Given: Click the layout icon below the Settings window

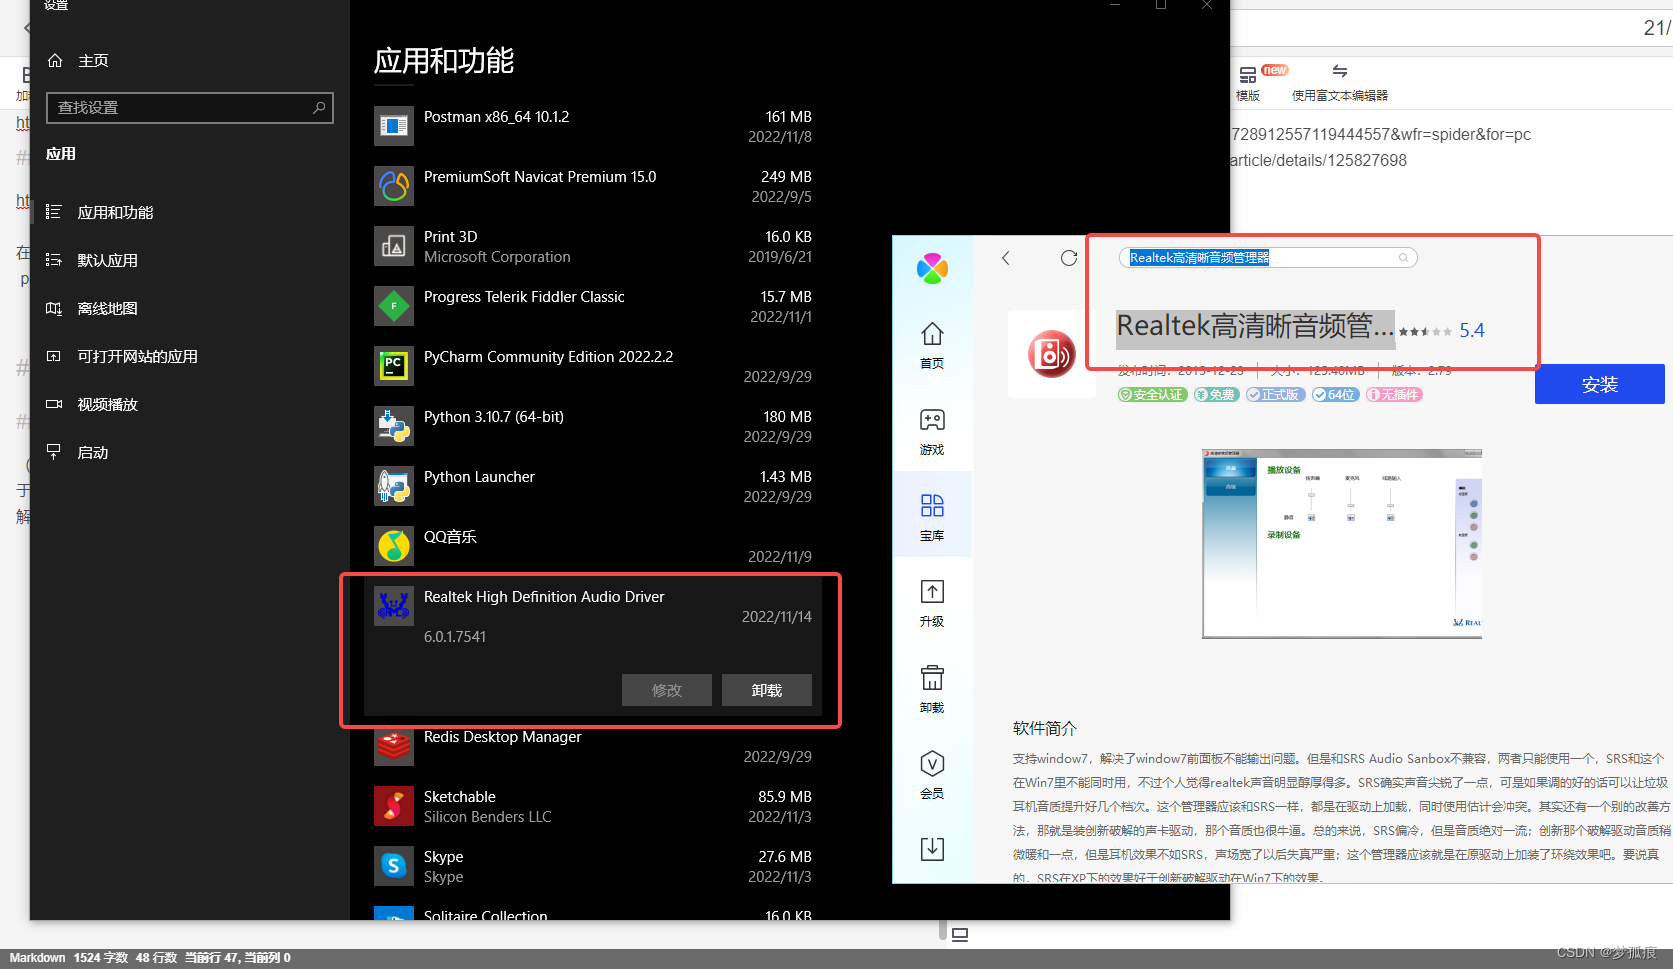Looking at the screenshot, I should point(960,935).
